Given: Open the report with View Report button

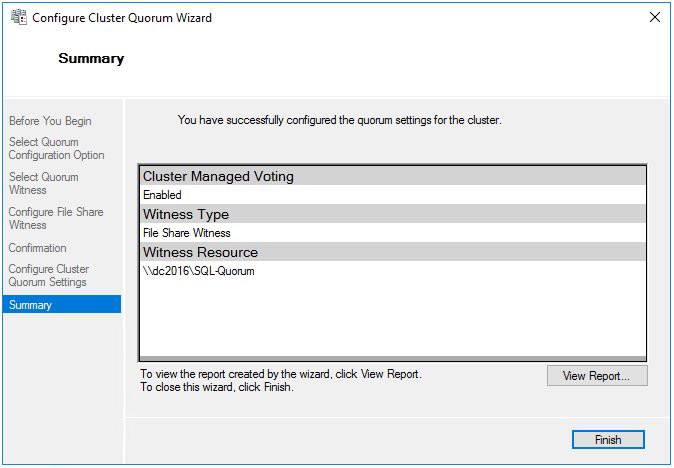Looking at the screenshot, I should pyautogui.click(x=597, y=376).
